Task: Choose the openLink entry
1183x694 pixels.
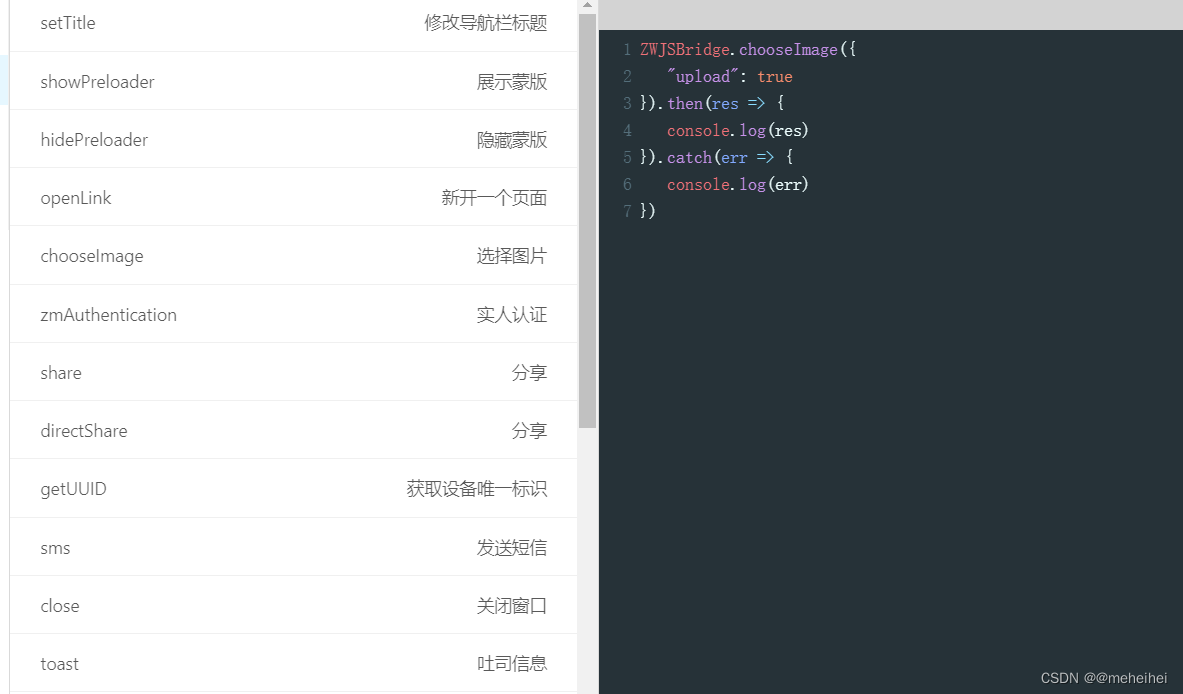Action: pos(293,198)
